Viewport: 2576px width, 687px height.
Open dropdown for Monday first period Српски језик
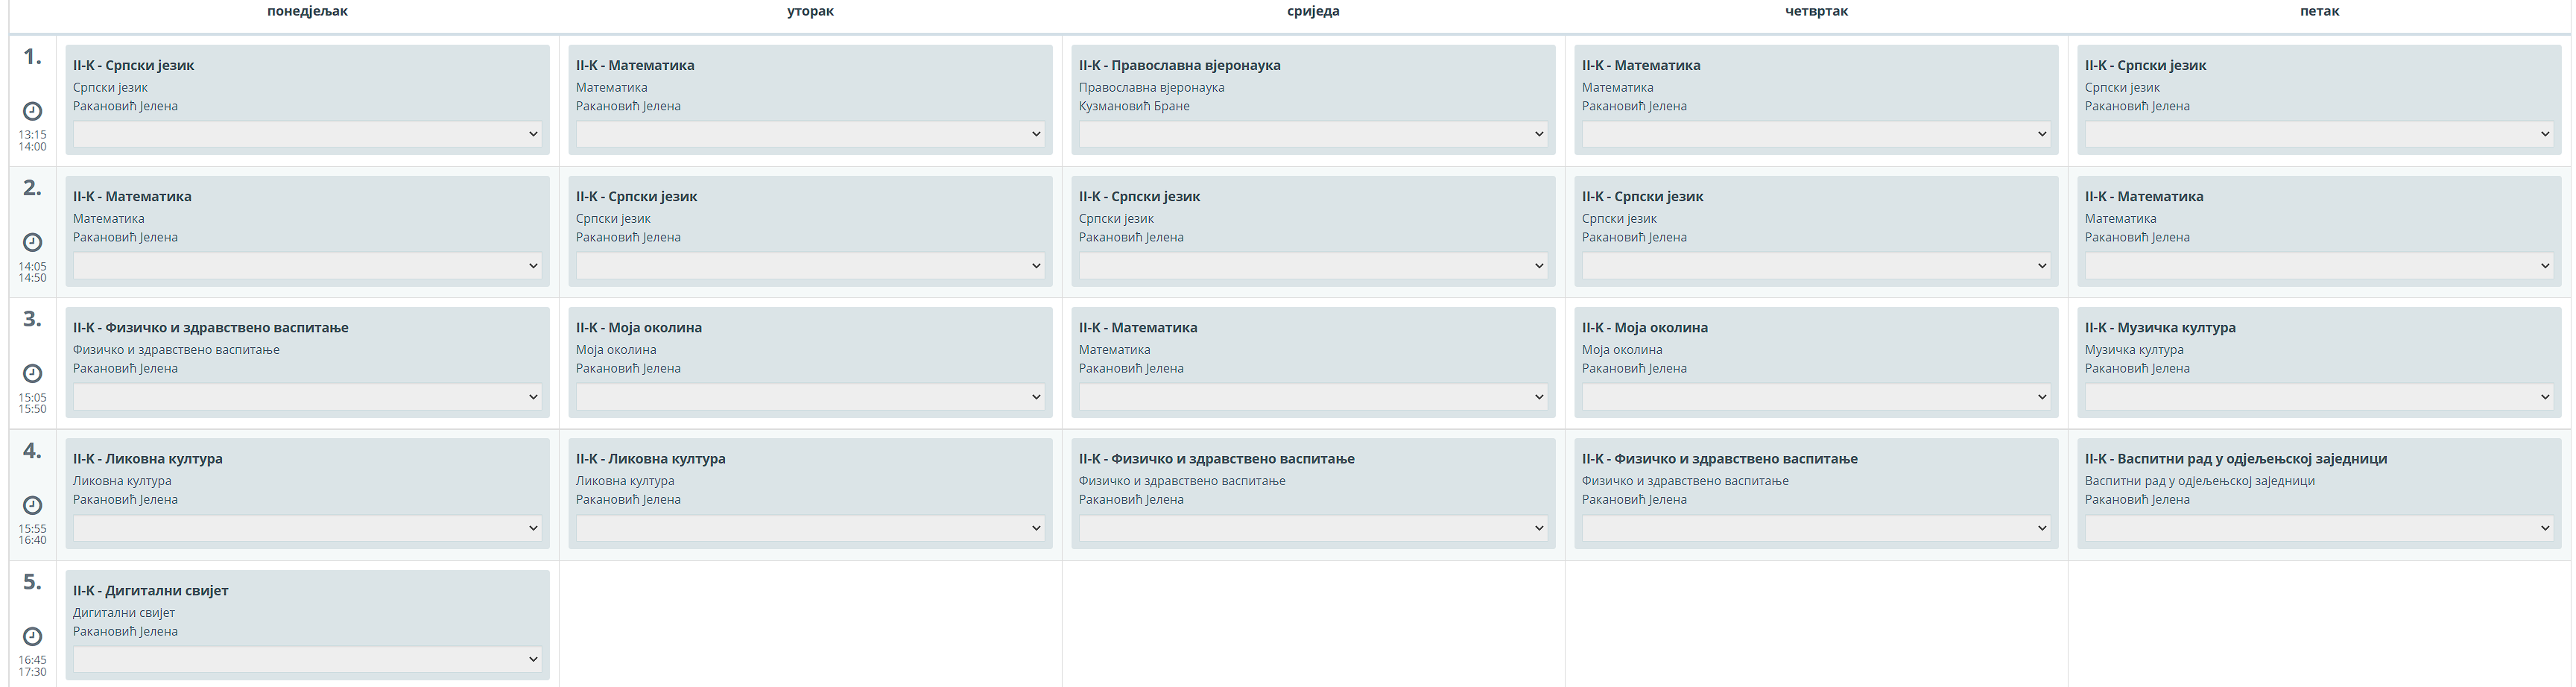point(307,134)
